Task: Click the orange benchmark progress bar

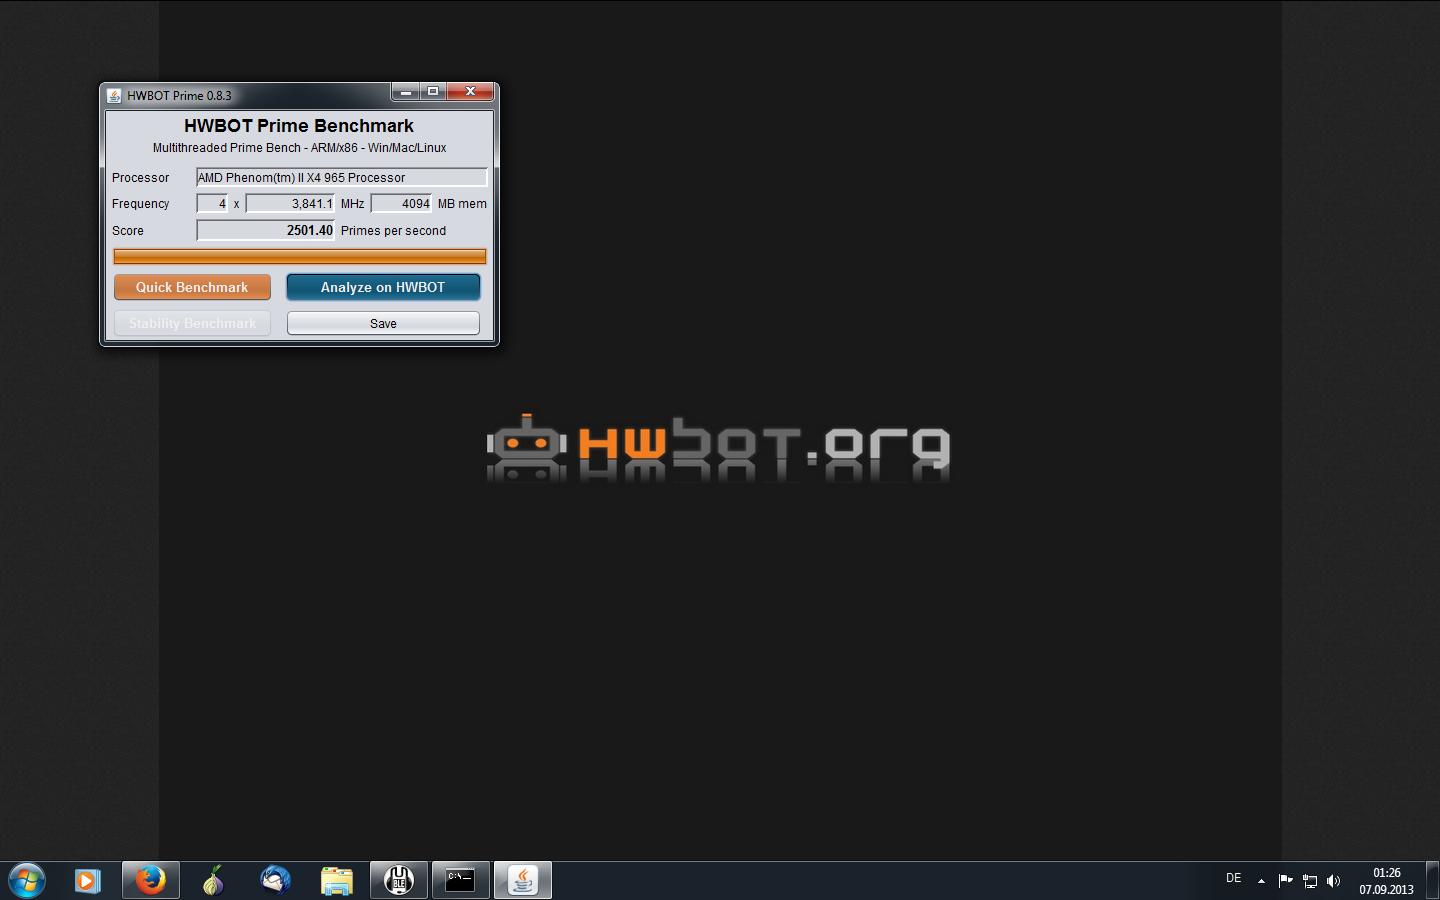Action: (x=300, y=256)
